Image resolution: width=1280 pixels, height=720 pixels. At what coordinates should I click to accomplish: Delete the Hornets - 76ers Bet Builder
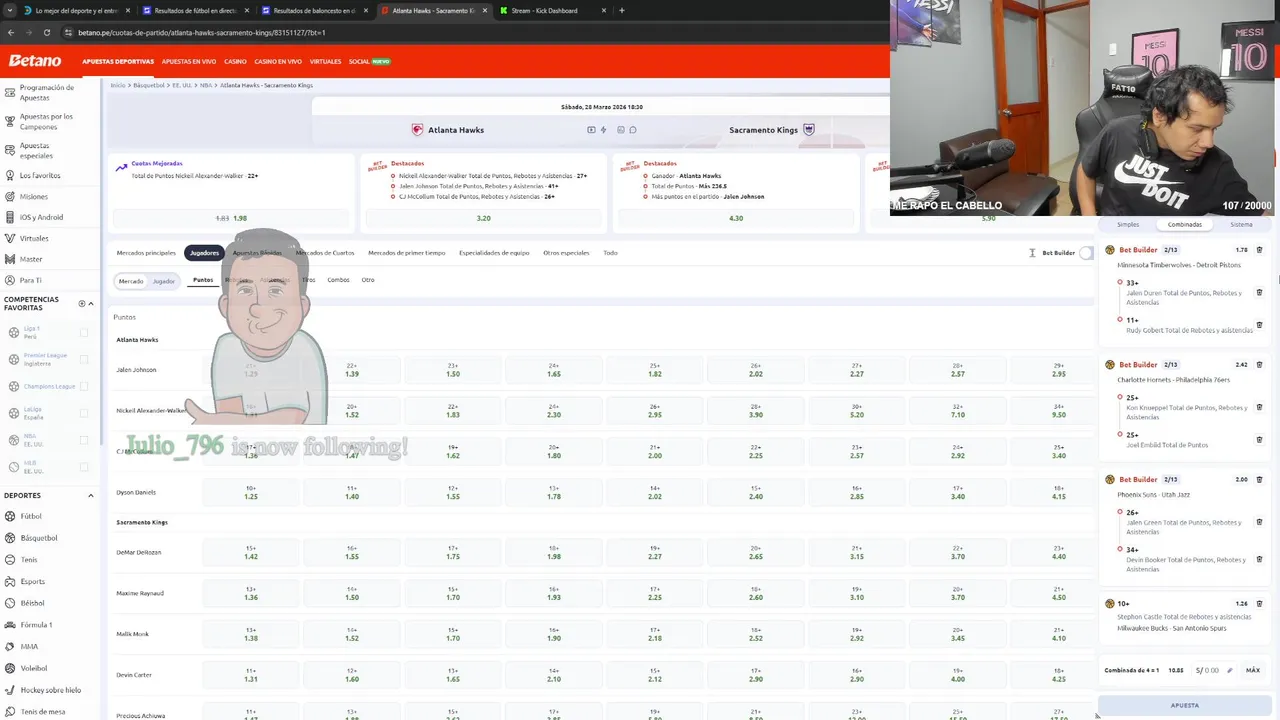point(1259,365)
